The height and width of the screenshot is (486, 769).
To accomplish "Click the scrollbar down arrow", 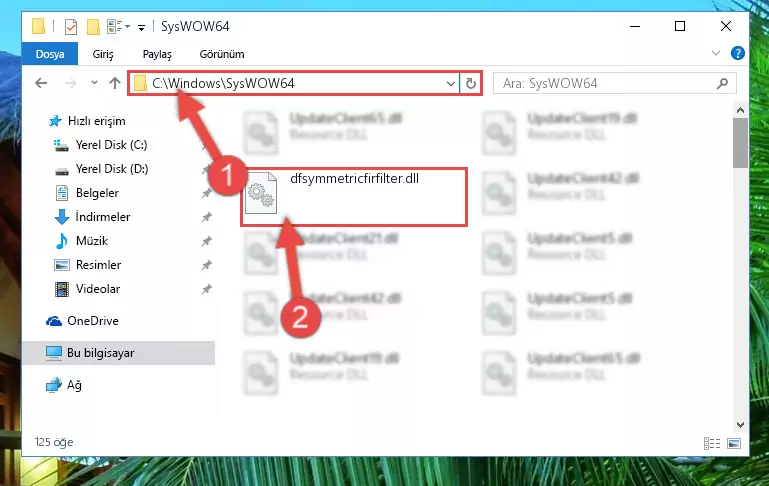I will 740,424.
